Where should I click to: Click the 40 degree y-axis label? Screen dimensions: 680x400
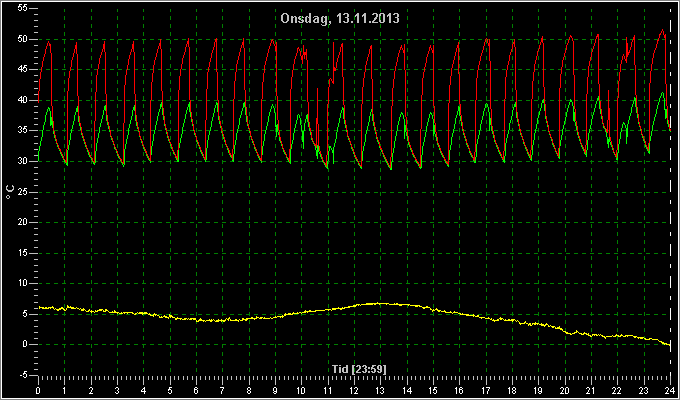(23, 101)
